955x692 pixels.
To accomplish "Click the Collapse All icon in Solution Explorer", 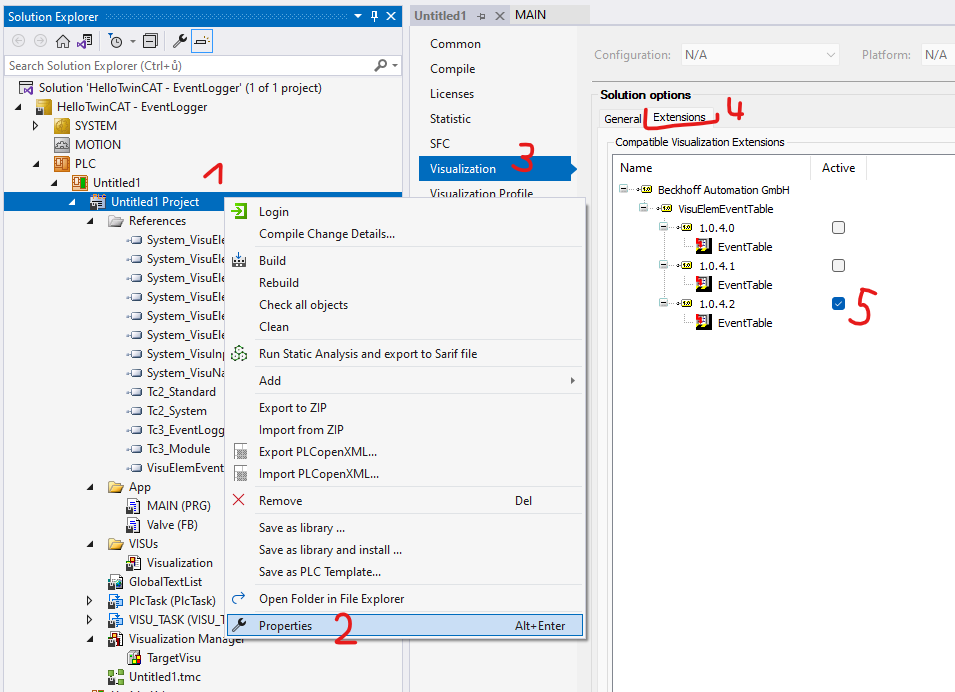I will pos(150,41).
